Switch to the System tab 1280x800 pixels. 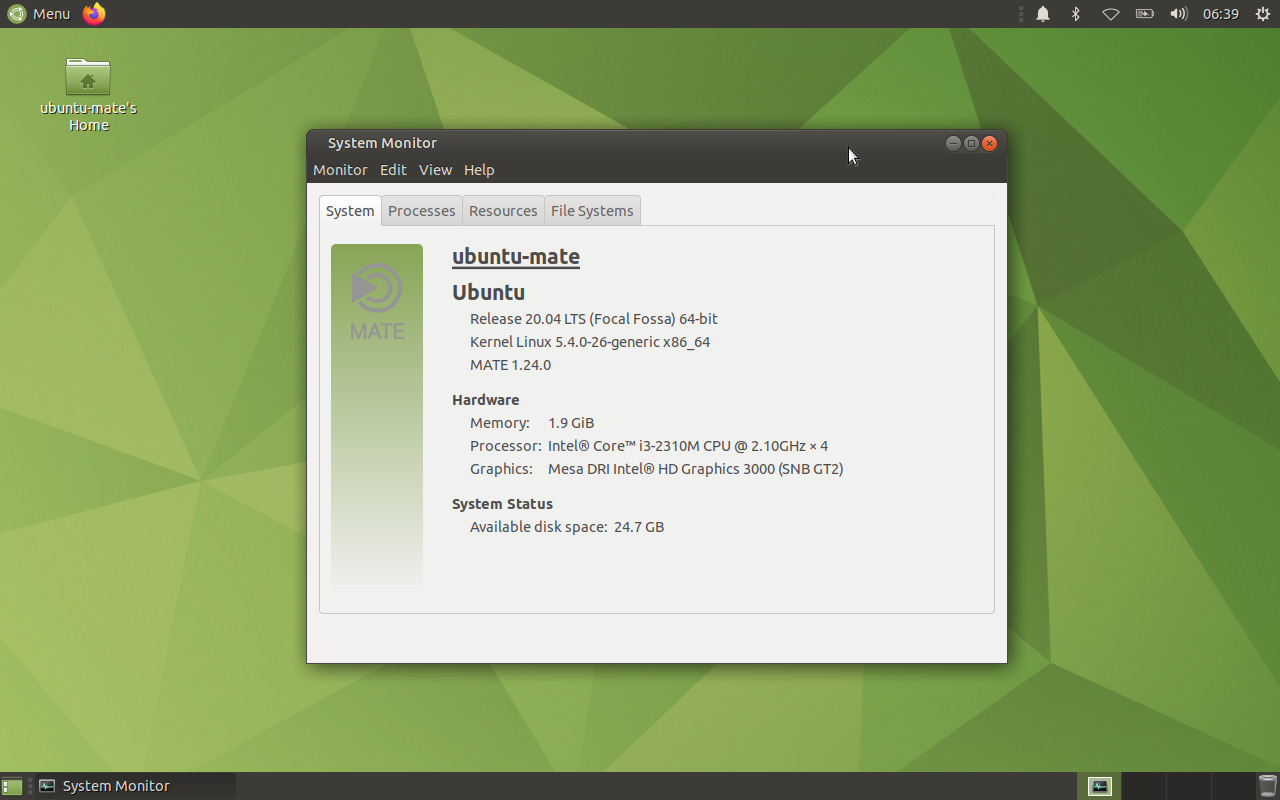(x=350, y=211)
